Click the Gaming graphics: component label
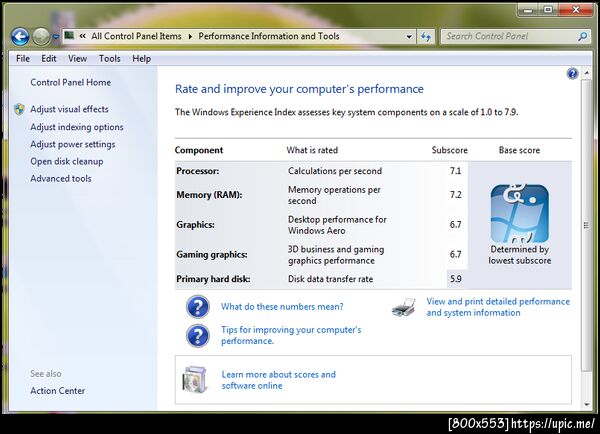This screenshot has width=600, height=434. (212, 255)
